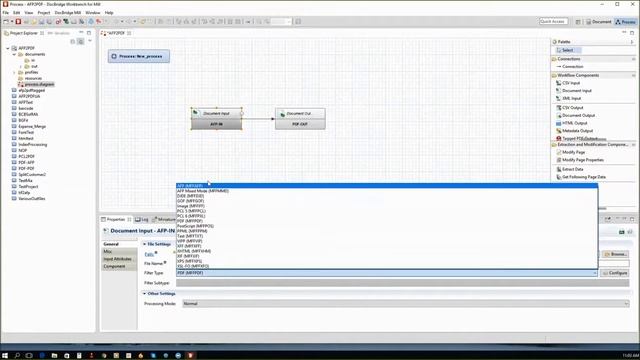
Task: Collapse the documents folder node
Action: pyautogui.click(x=14, y=54)
